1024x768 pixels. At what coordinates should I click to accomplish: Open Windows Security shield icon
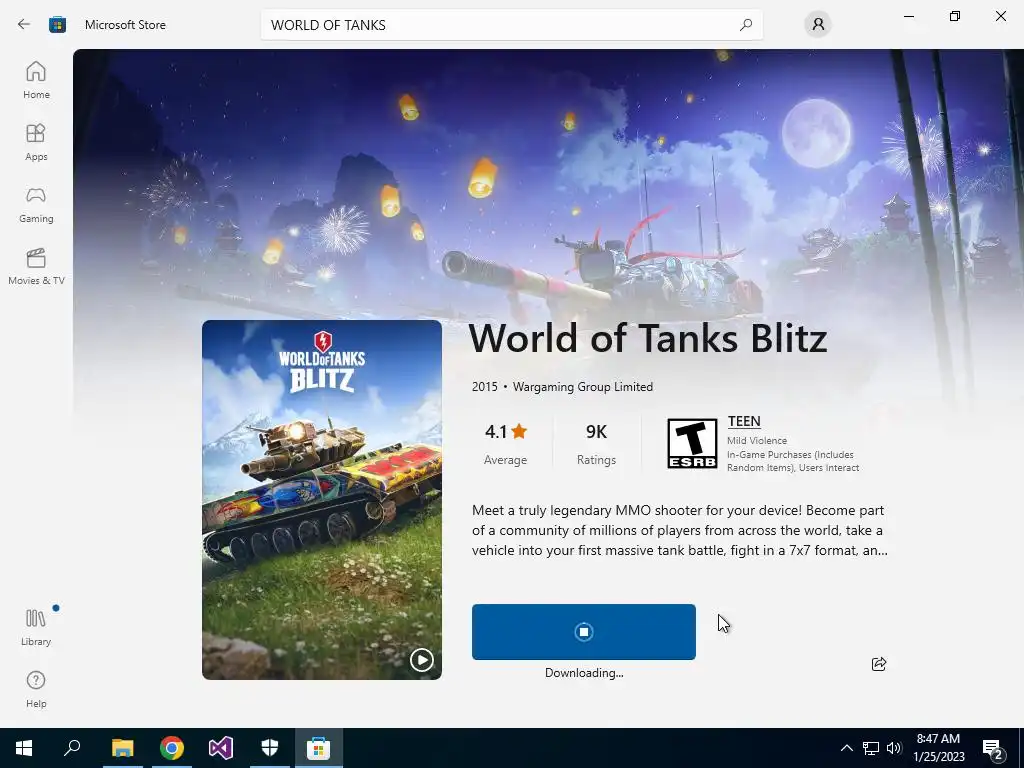click(x=270, y=748)
